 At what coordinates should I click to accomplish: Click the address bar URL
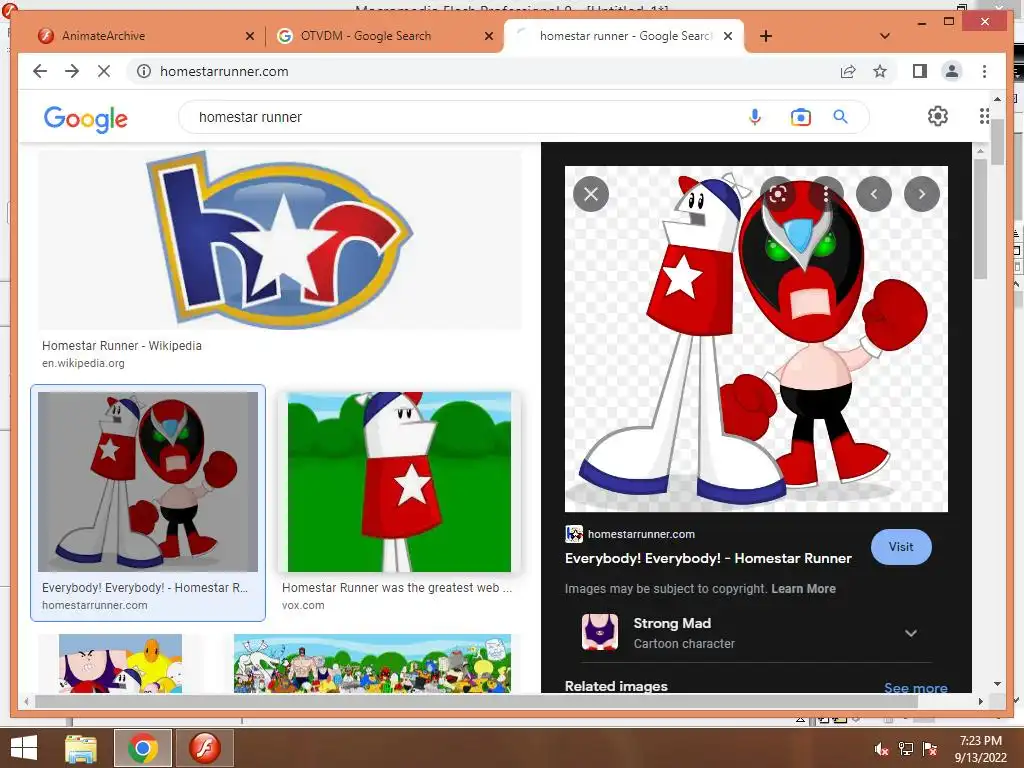click(224, 71)
